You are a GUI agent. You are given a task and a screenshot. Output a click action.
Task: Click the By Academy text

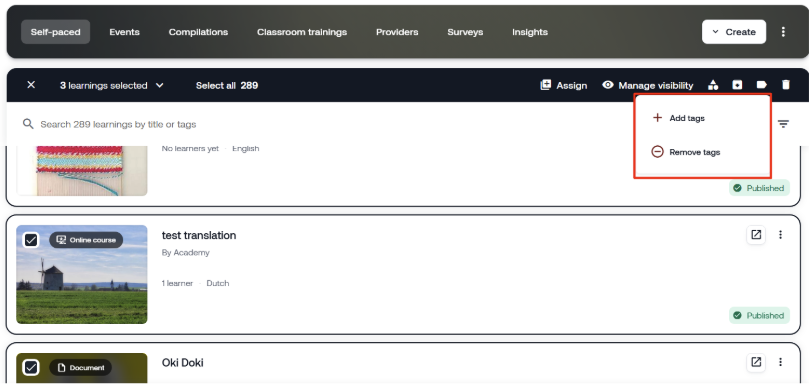(x=185, y=253)
